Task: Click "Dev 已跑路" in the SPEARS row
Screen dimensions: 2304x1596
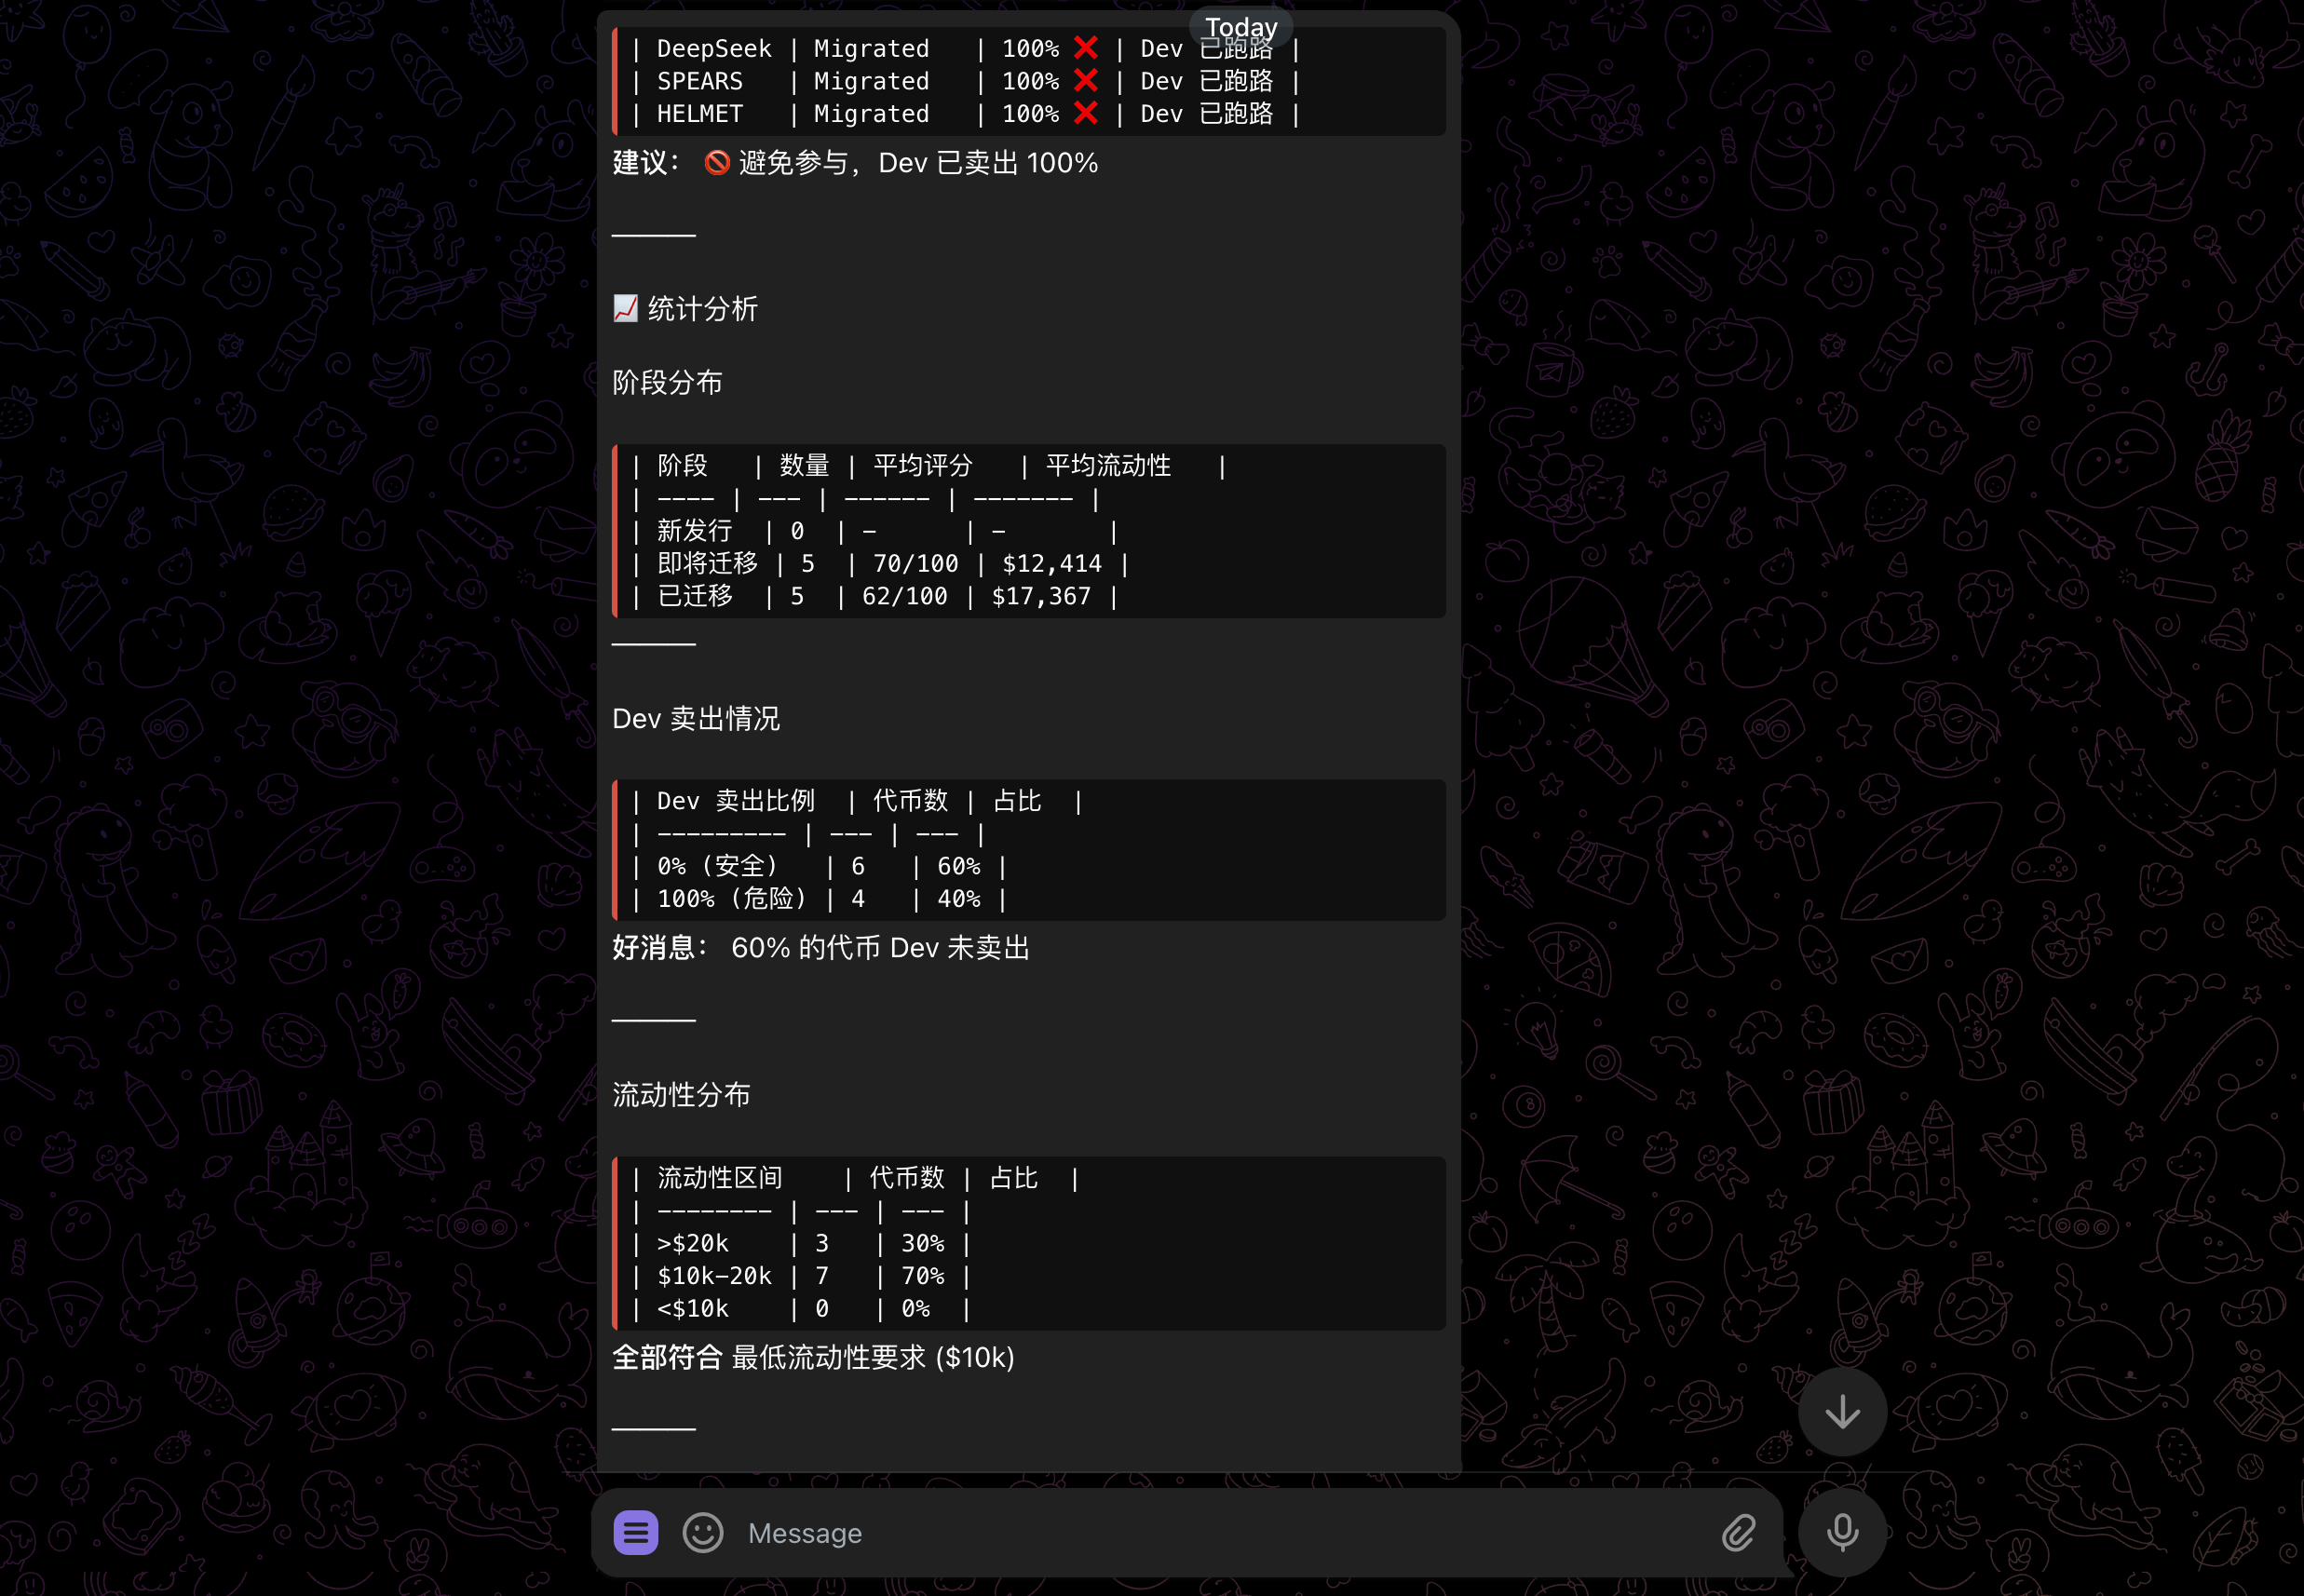Action: point(1206,81)
